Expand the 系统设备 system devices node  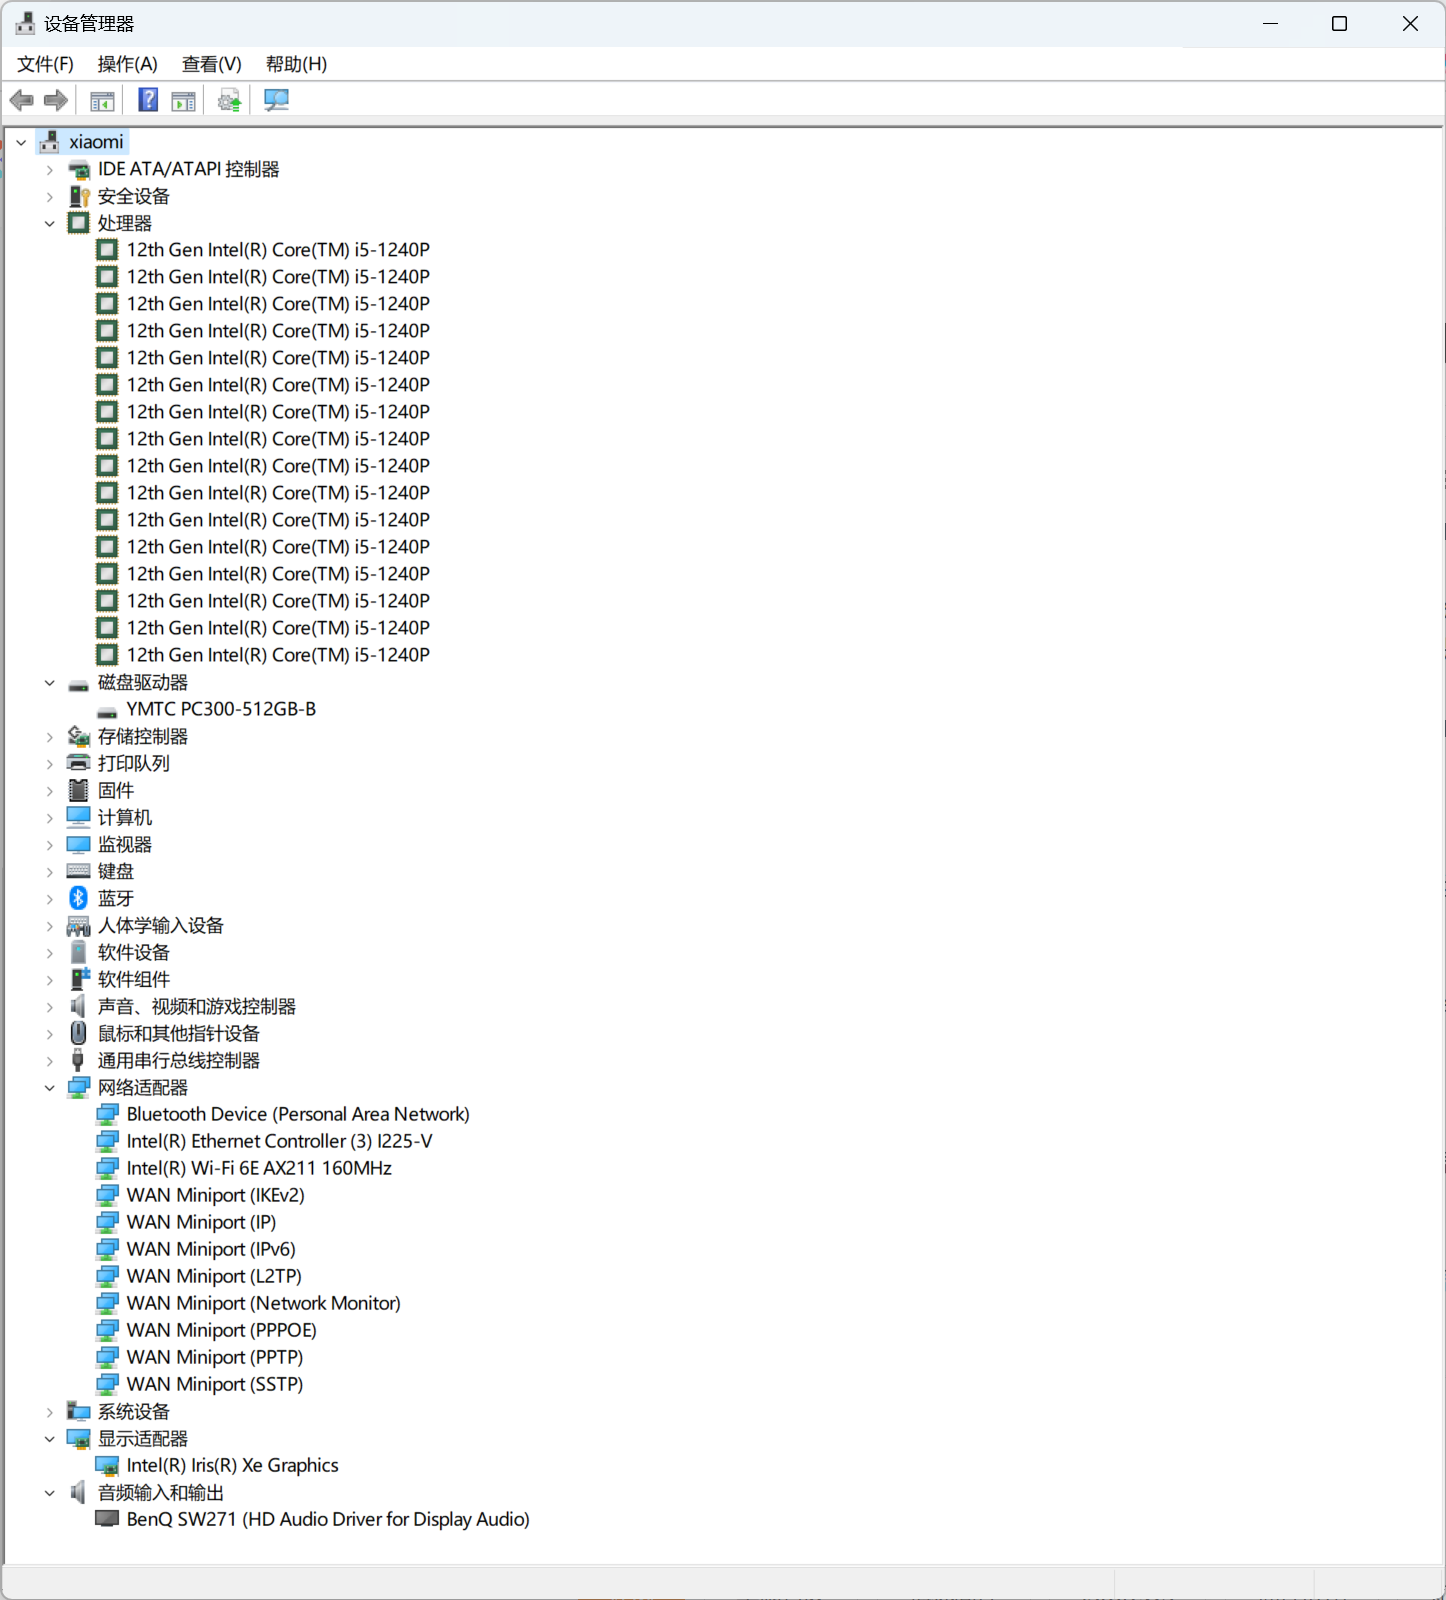[50, 1412]
